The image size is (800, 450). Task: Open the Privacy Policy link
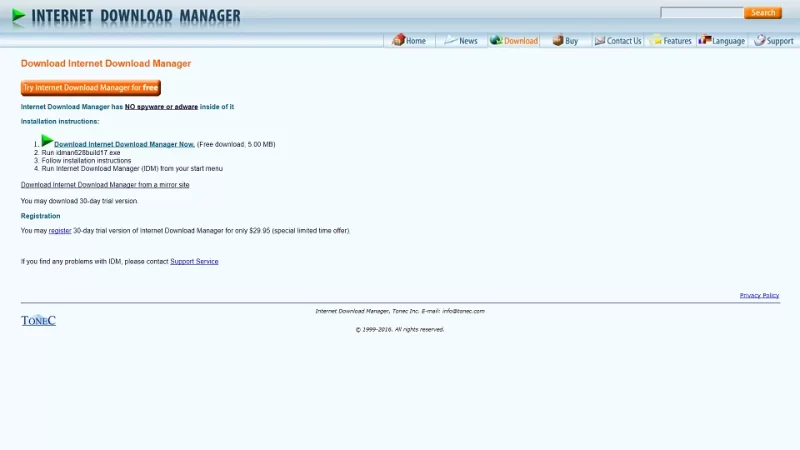[759, 295]
